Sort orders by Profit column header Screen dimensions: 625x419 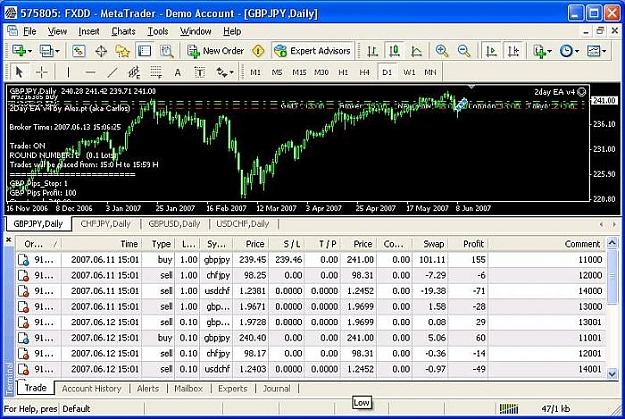(x=468, y=244)
